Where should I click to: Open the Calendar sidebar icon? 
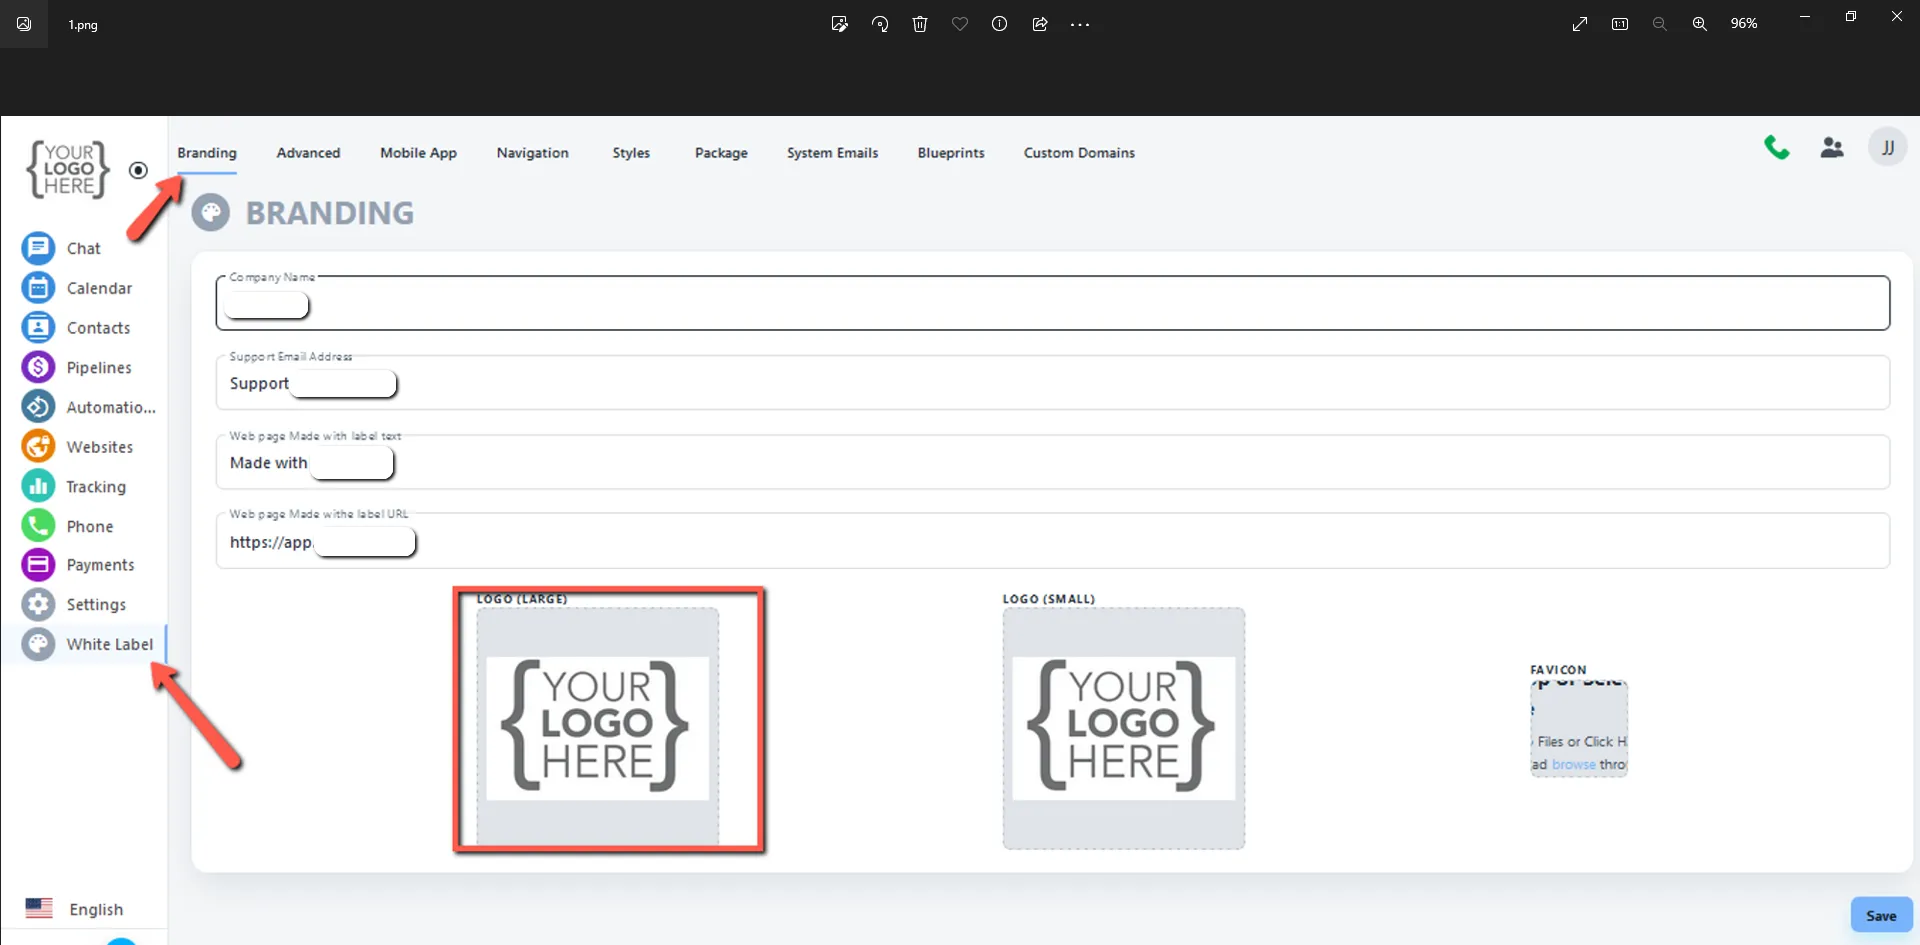pyautogui.click(x=38, y=288)
